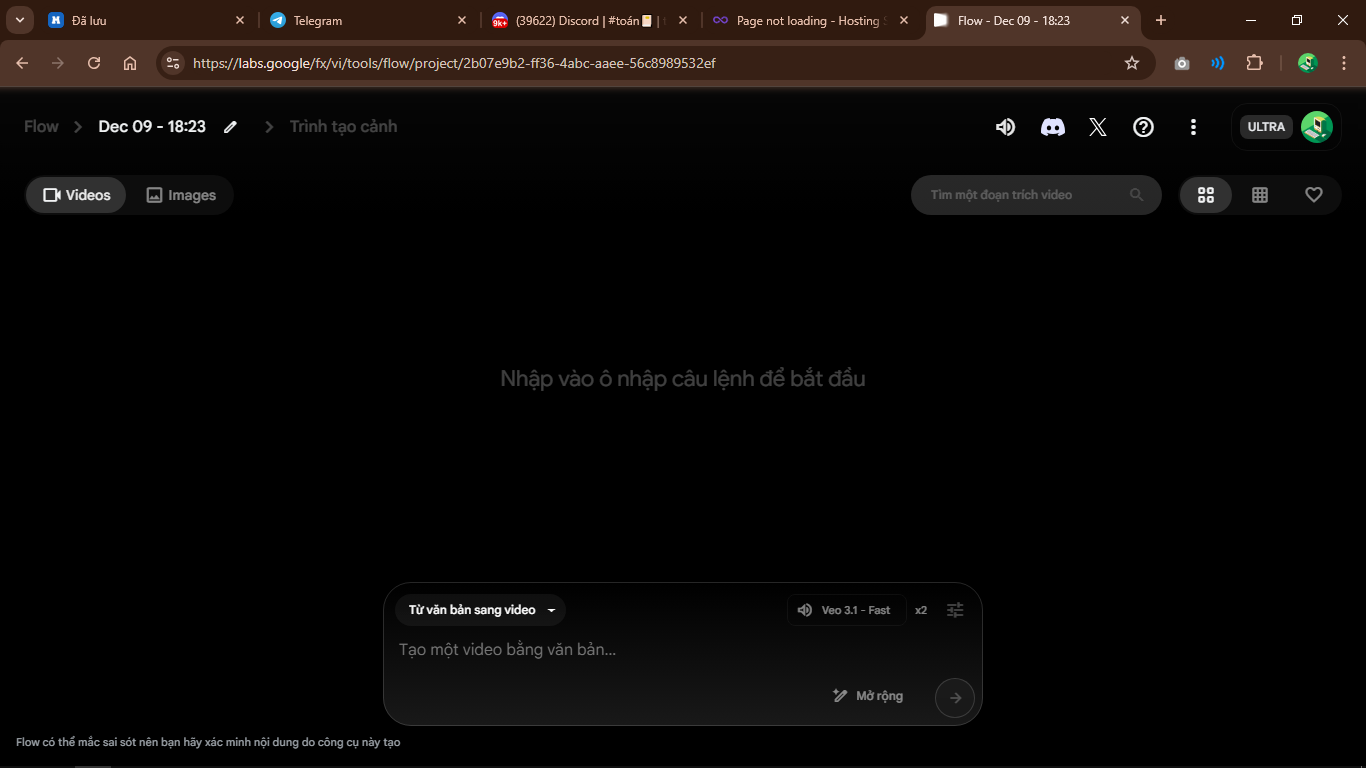The image size is (1366, 768).
Task: Select the Images tab
Action: pos(181,195)
